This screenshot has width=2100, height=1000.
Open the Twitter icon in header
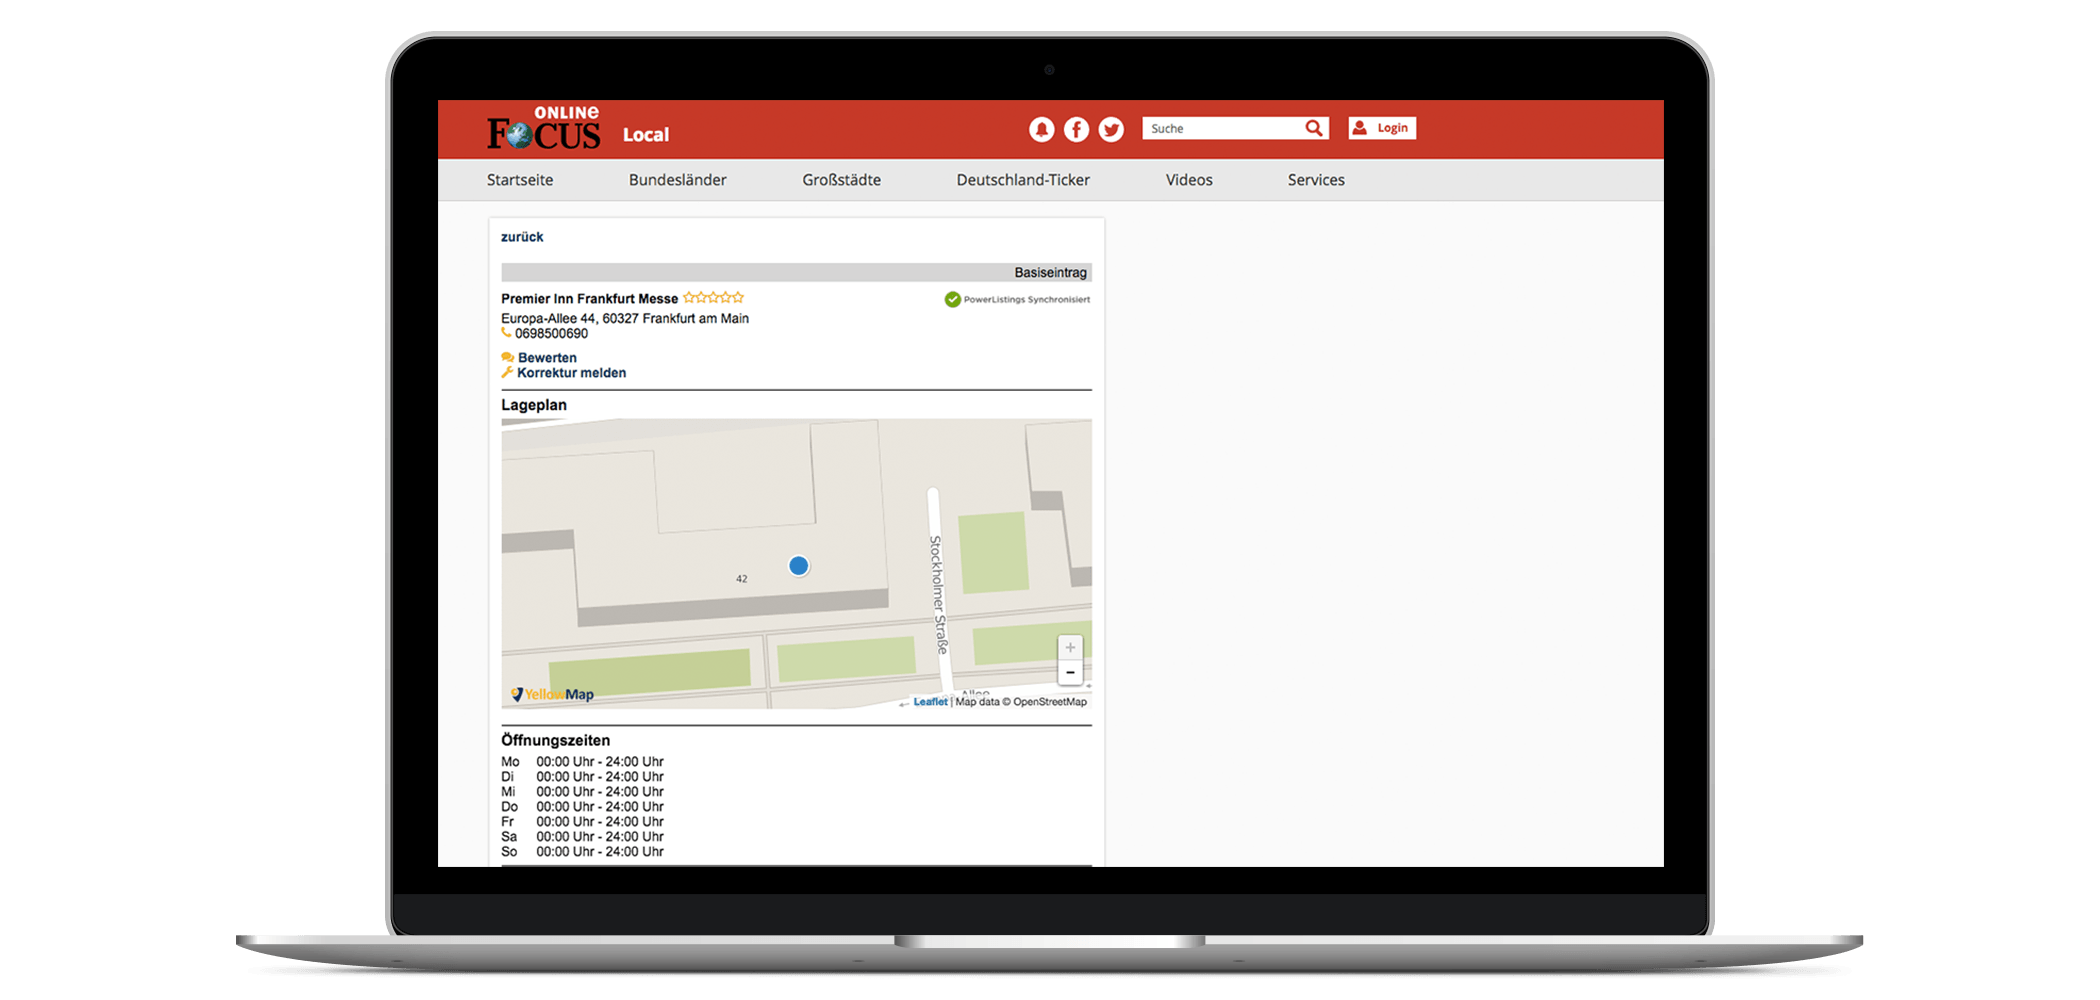click(x=1111, y=129)
